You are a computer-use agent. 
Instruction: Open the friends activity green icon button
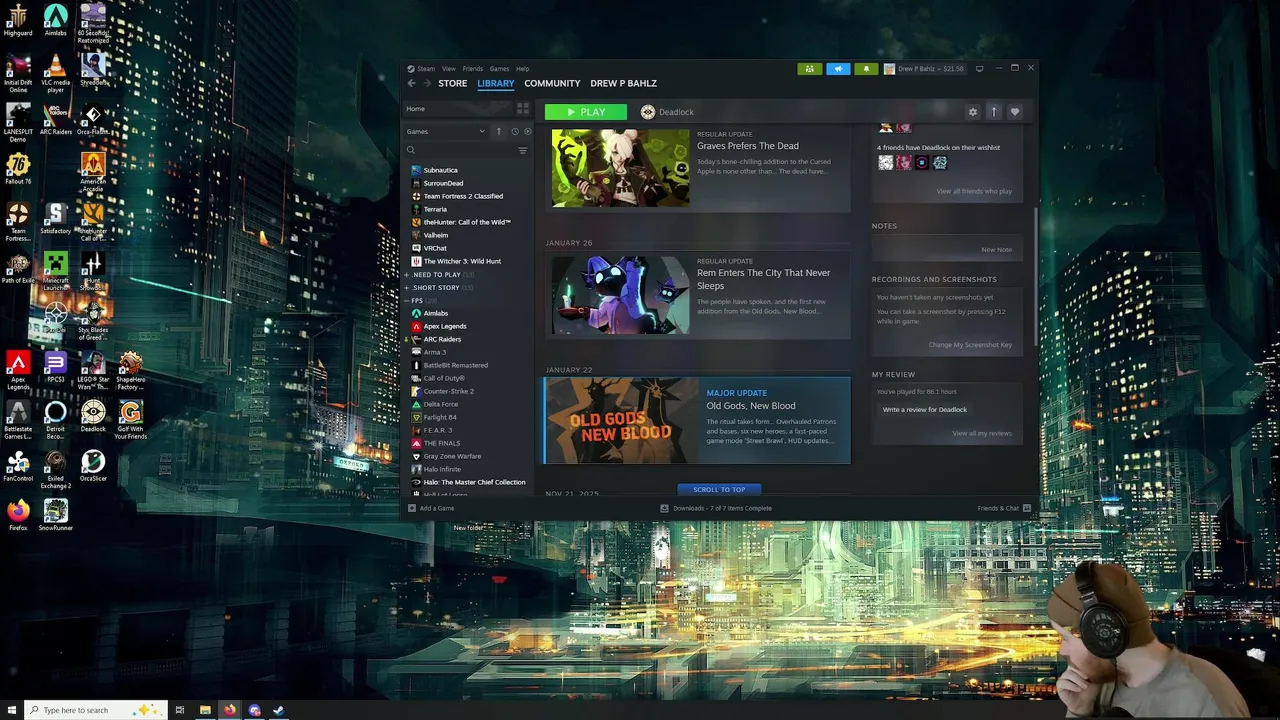(x=809, y=69)
